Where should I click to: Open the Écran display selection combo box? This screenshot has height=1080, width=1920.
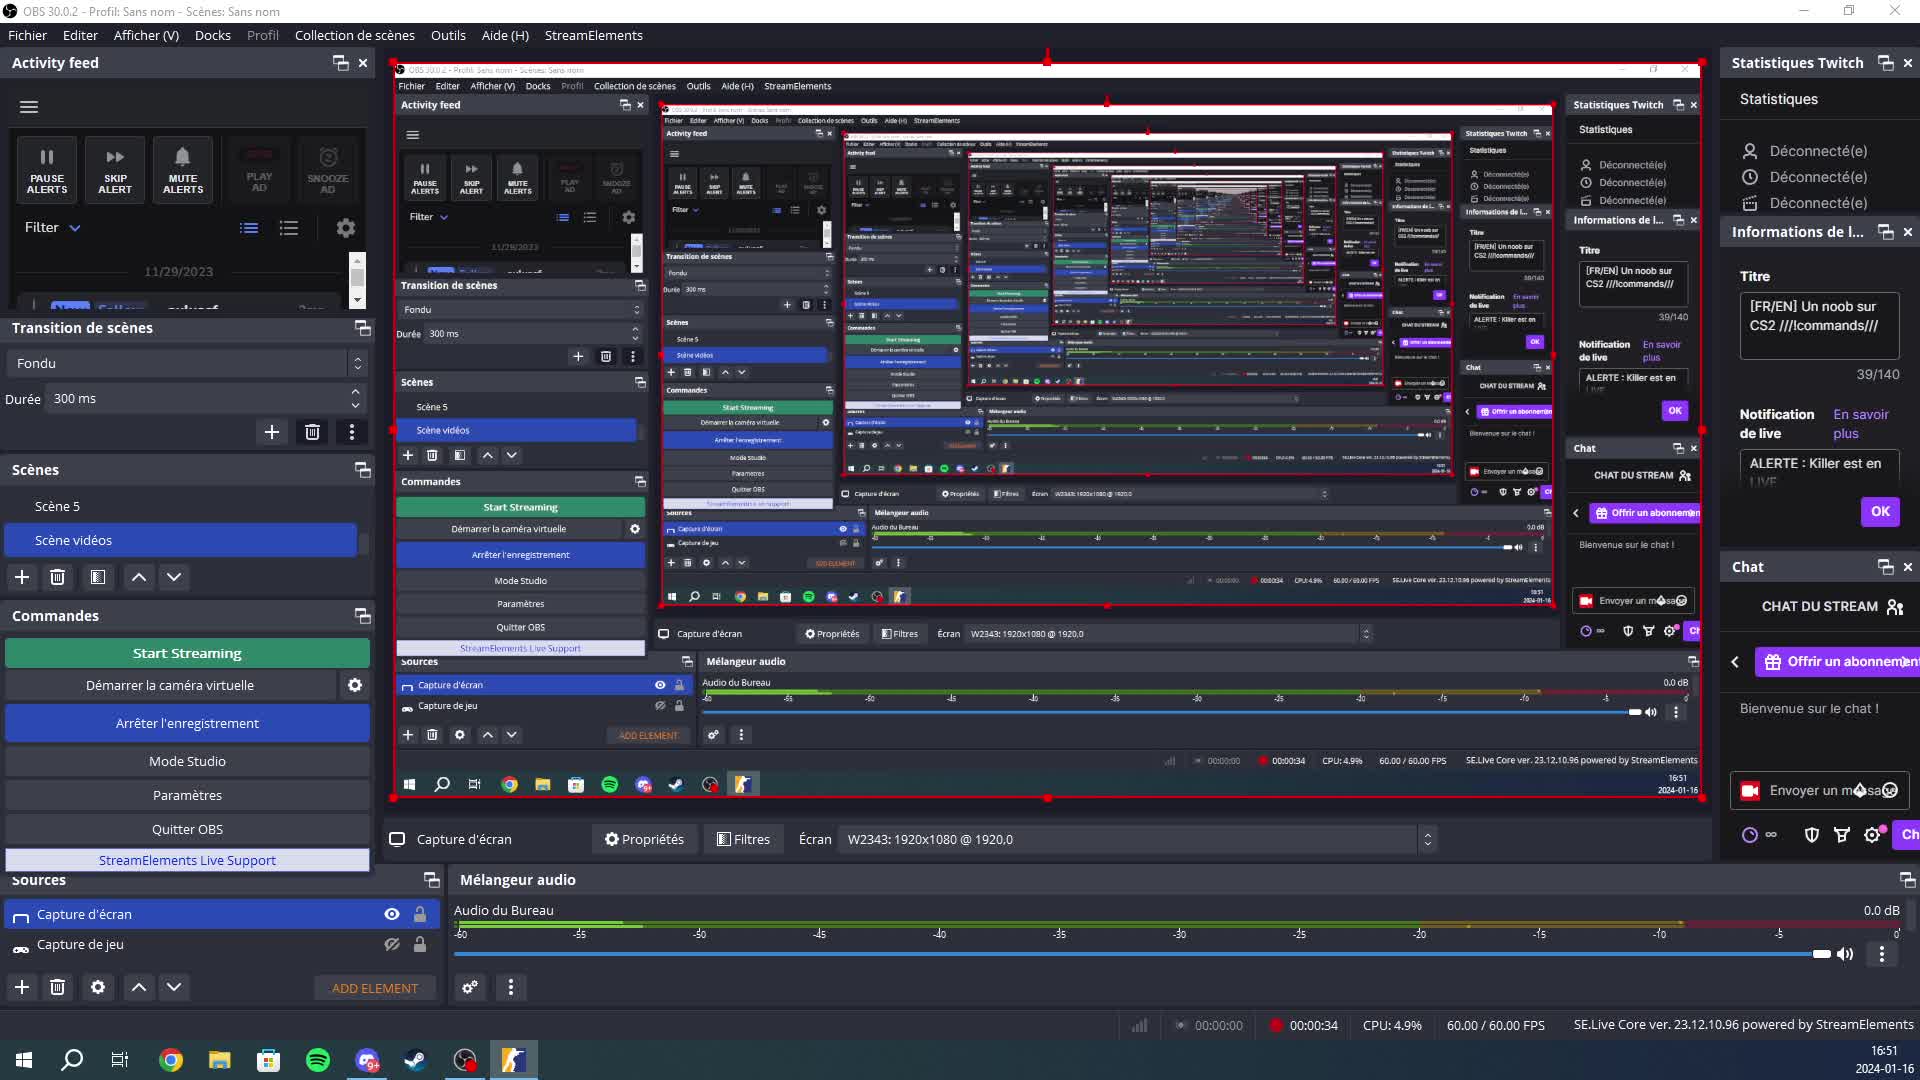pyautogui.click(x=1136, y=840)
